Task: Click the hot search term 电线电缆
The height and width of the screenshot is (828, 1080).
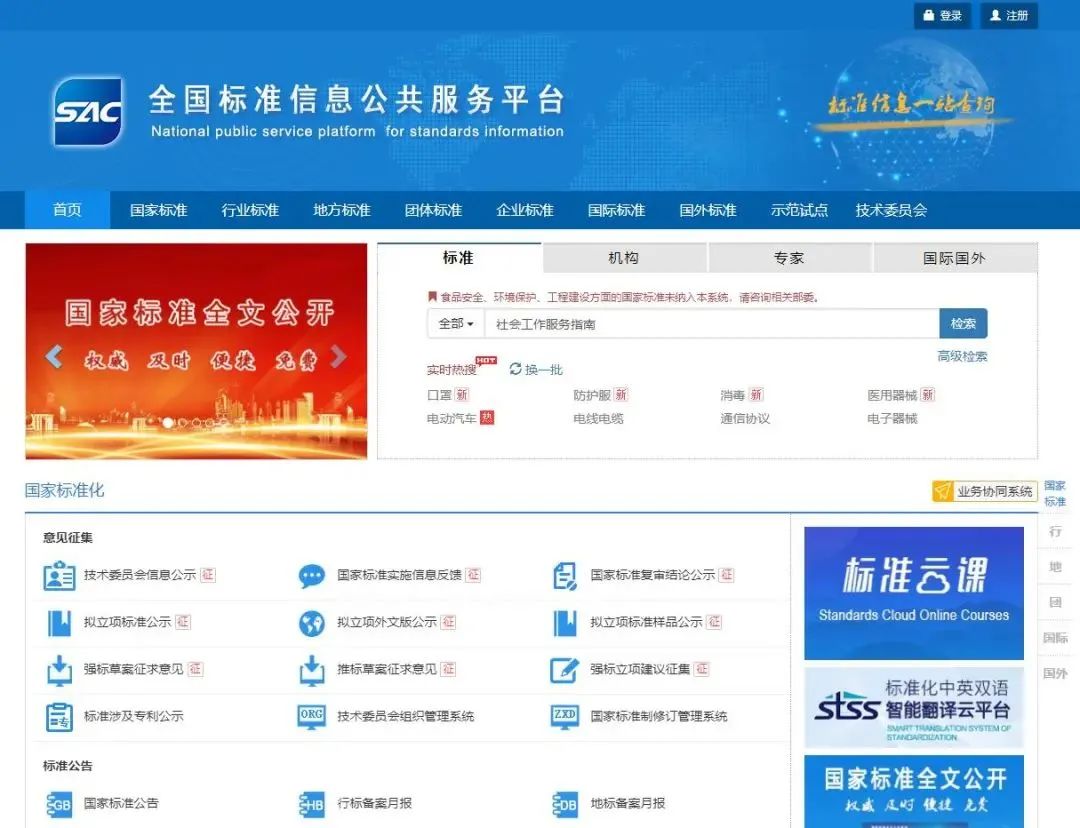Action: 599,419
